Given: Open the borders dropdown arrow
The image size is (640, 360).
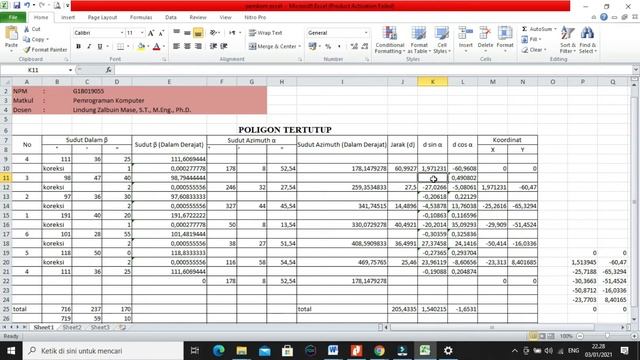Looking at the screenshot, I should 128,47.
